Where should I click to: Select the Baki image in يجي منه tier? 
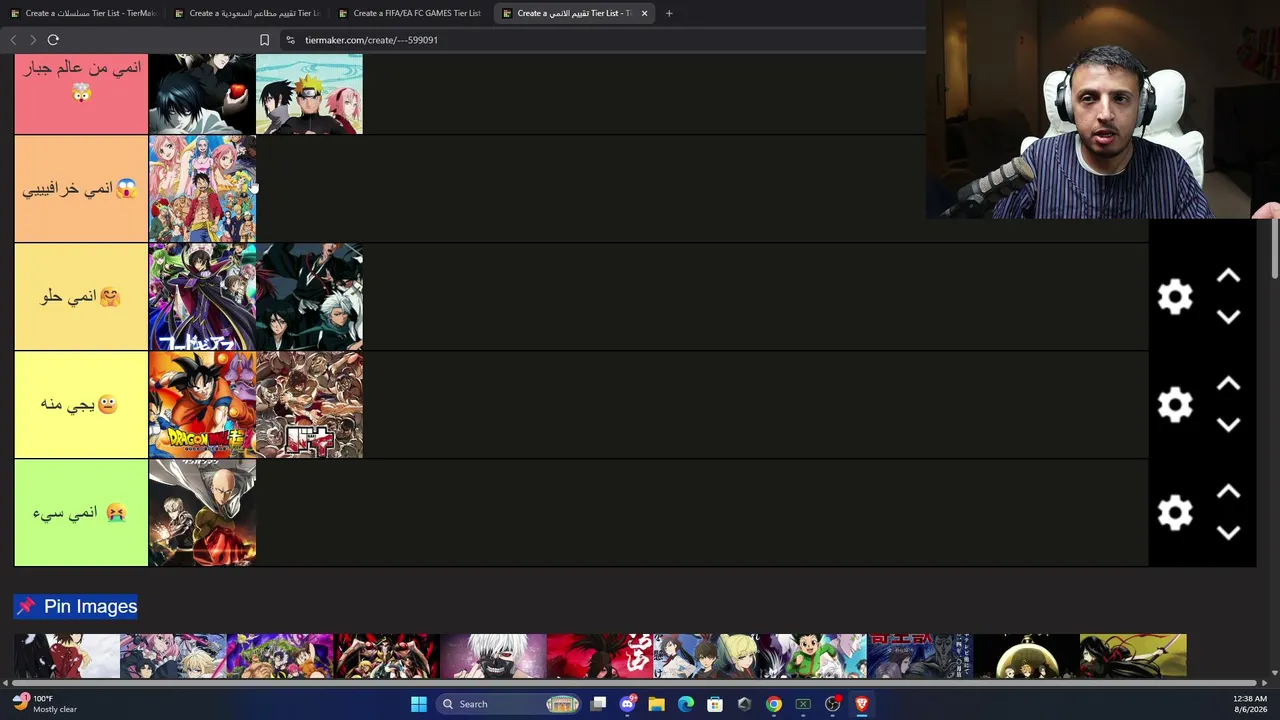(309, 405)
